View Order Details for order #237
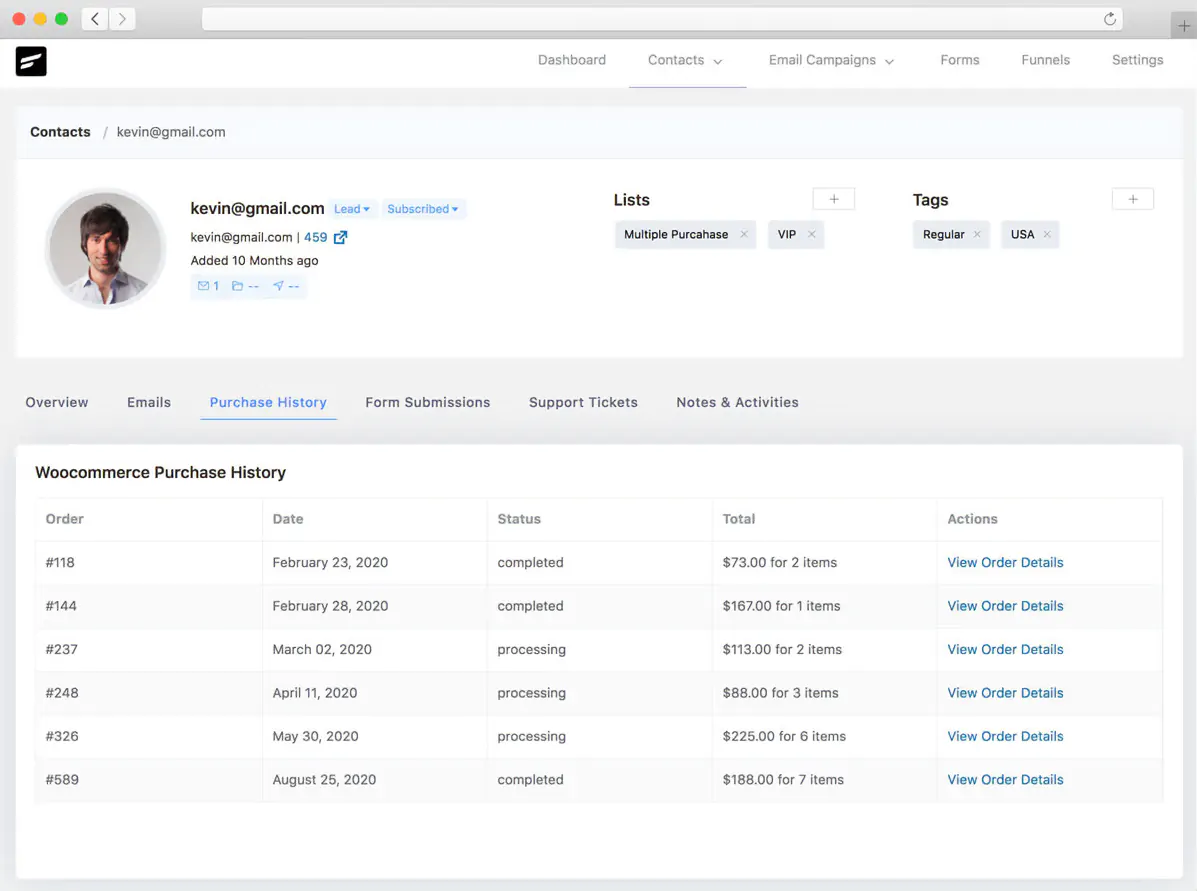1197x891 pixels. [1004, 649]
